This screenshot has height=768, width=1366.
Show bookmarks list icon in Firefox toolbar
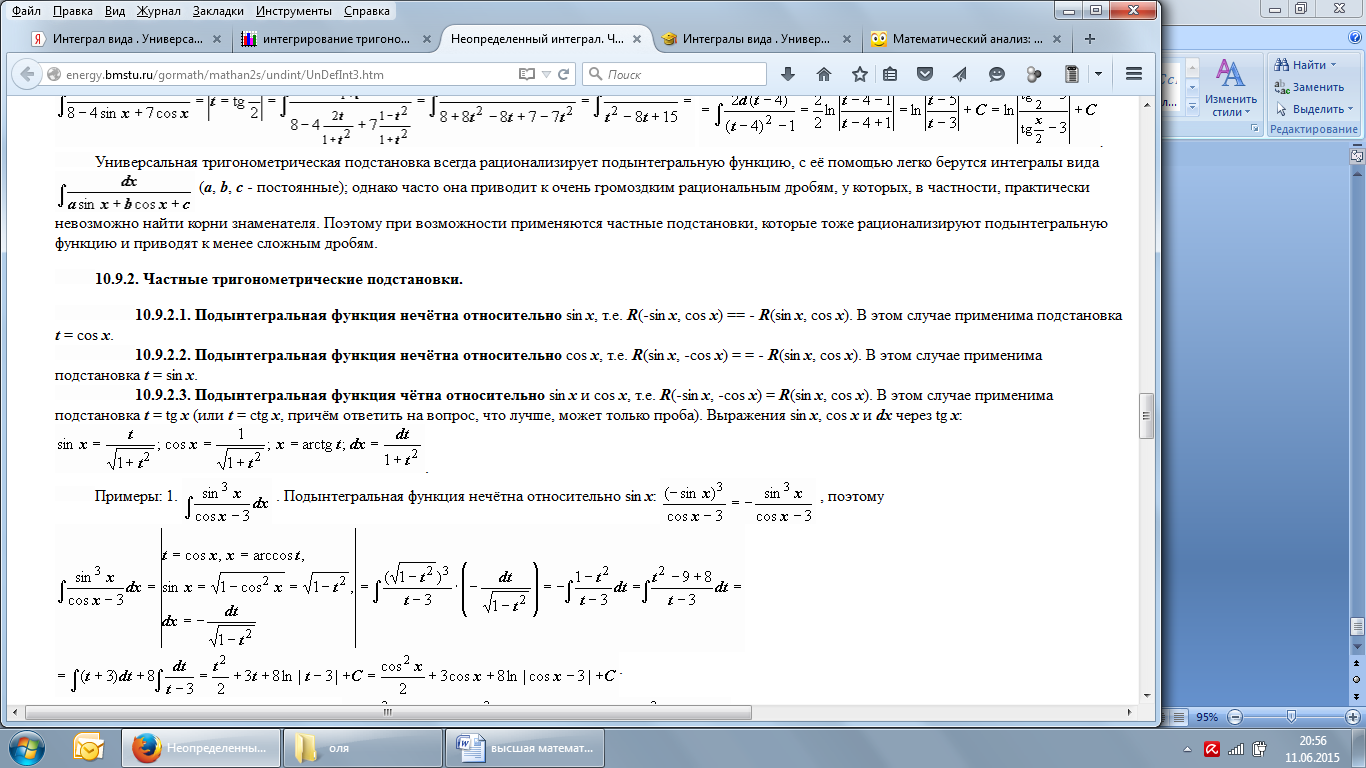[890, 74]
